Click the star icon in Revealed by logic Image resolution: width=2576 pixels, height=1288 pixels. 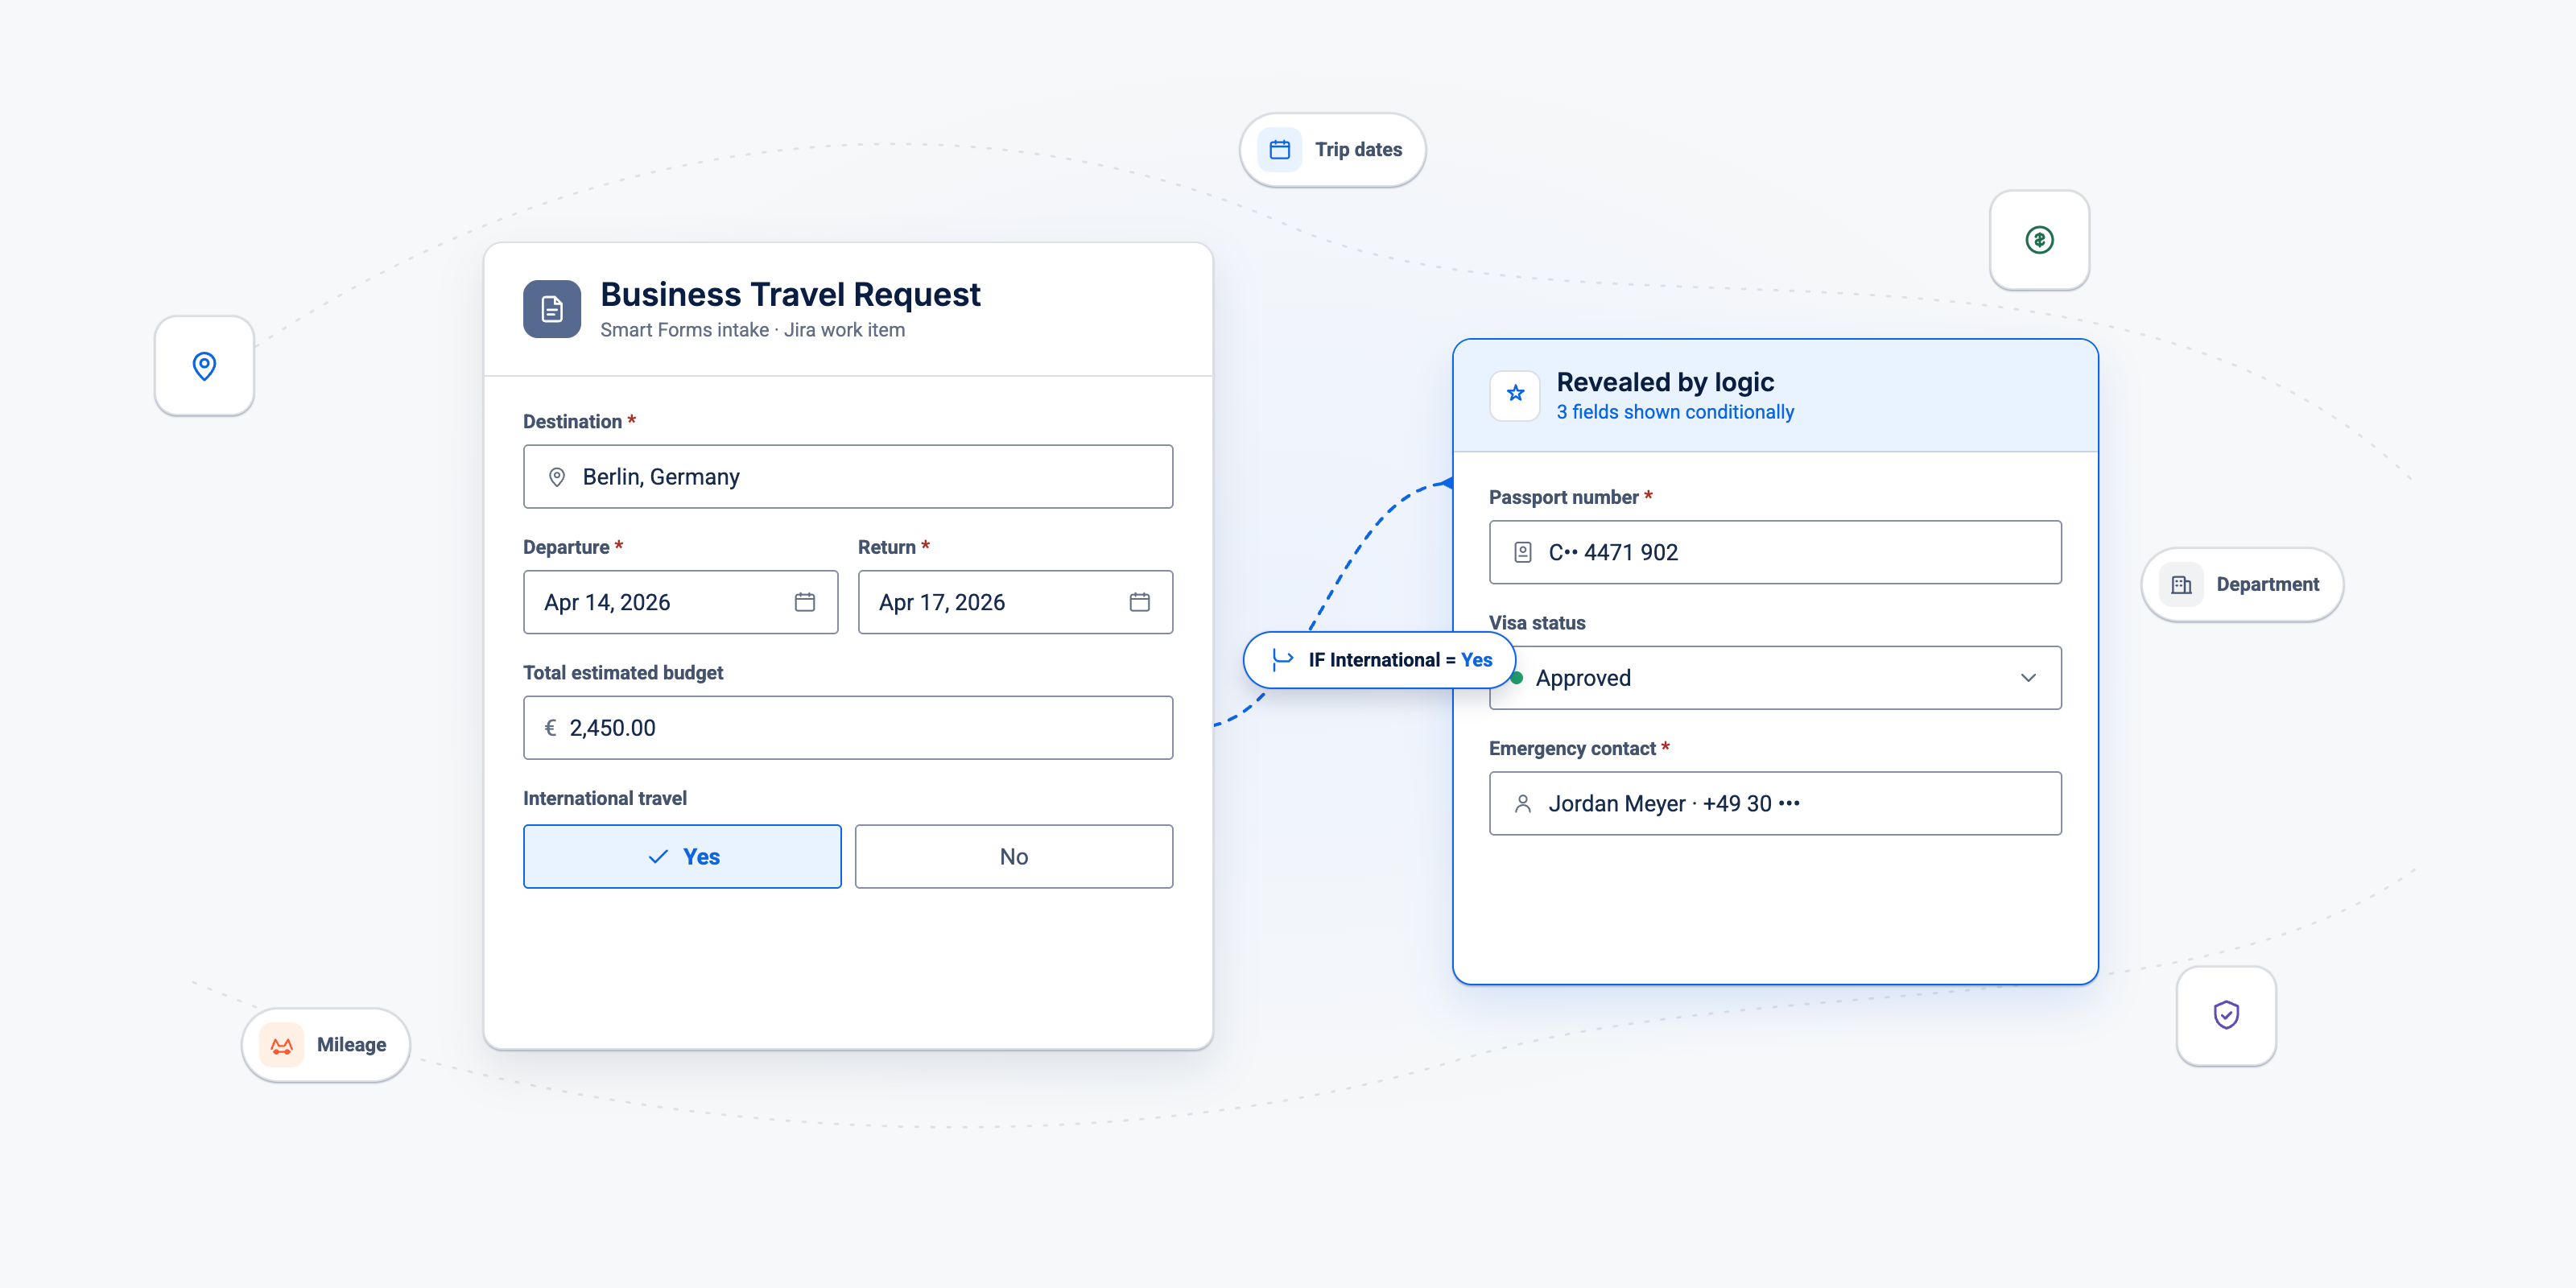tap(1515, 394)
